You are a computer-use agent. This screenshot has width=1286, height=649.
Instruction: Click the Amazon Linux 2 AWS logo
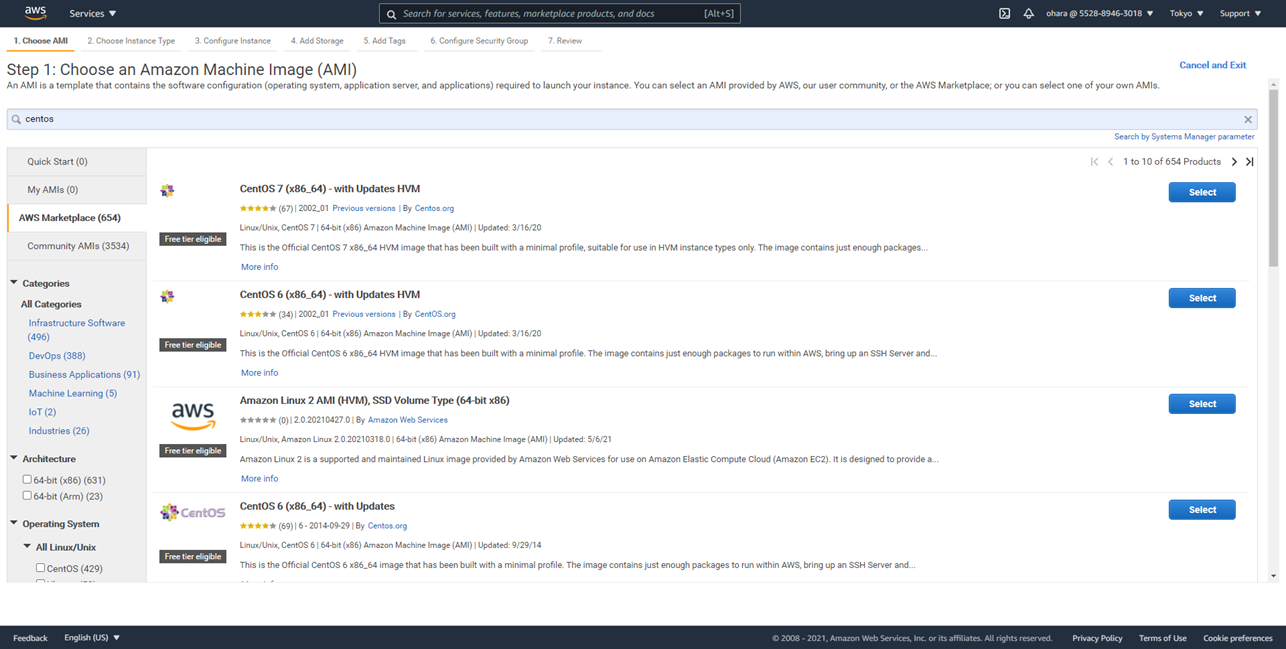pos(193,415)
